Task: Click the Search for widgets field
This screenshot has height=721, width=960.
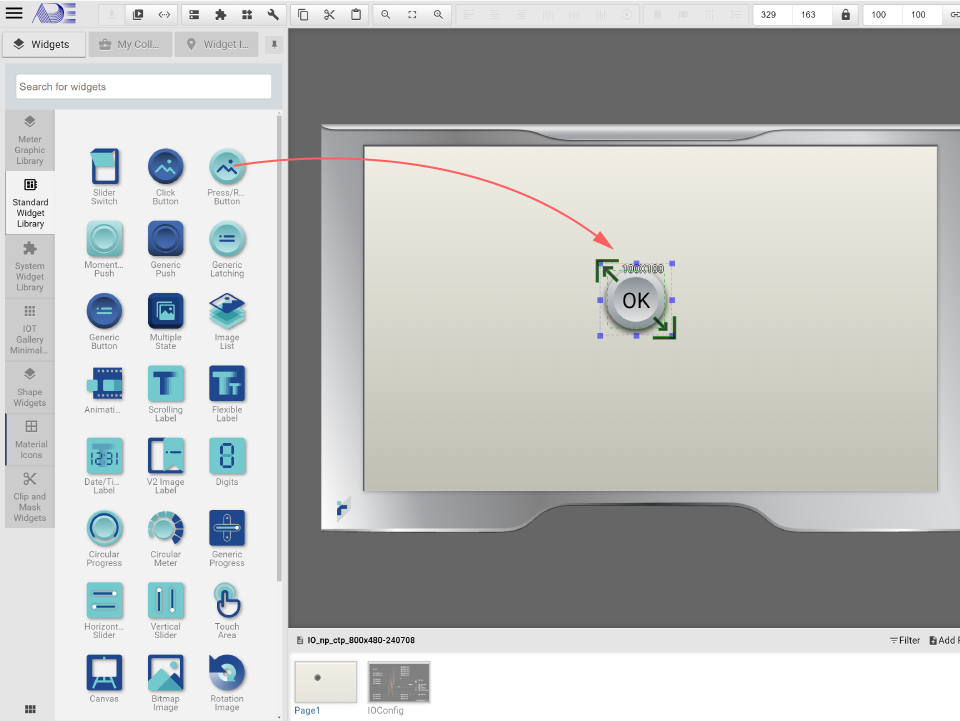Action: point(143,87)
